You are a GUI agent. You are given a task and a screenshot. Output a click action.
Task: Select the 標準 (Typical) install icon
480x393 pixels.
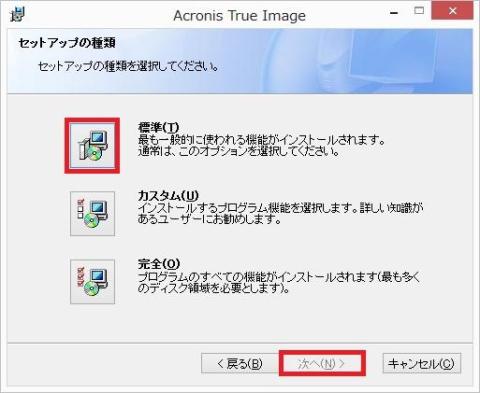(x=92, y=146)
